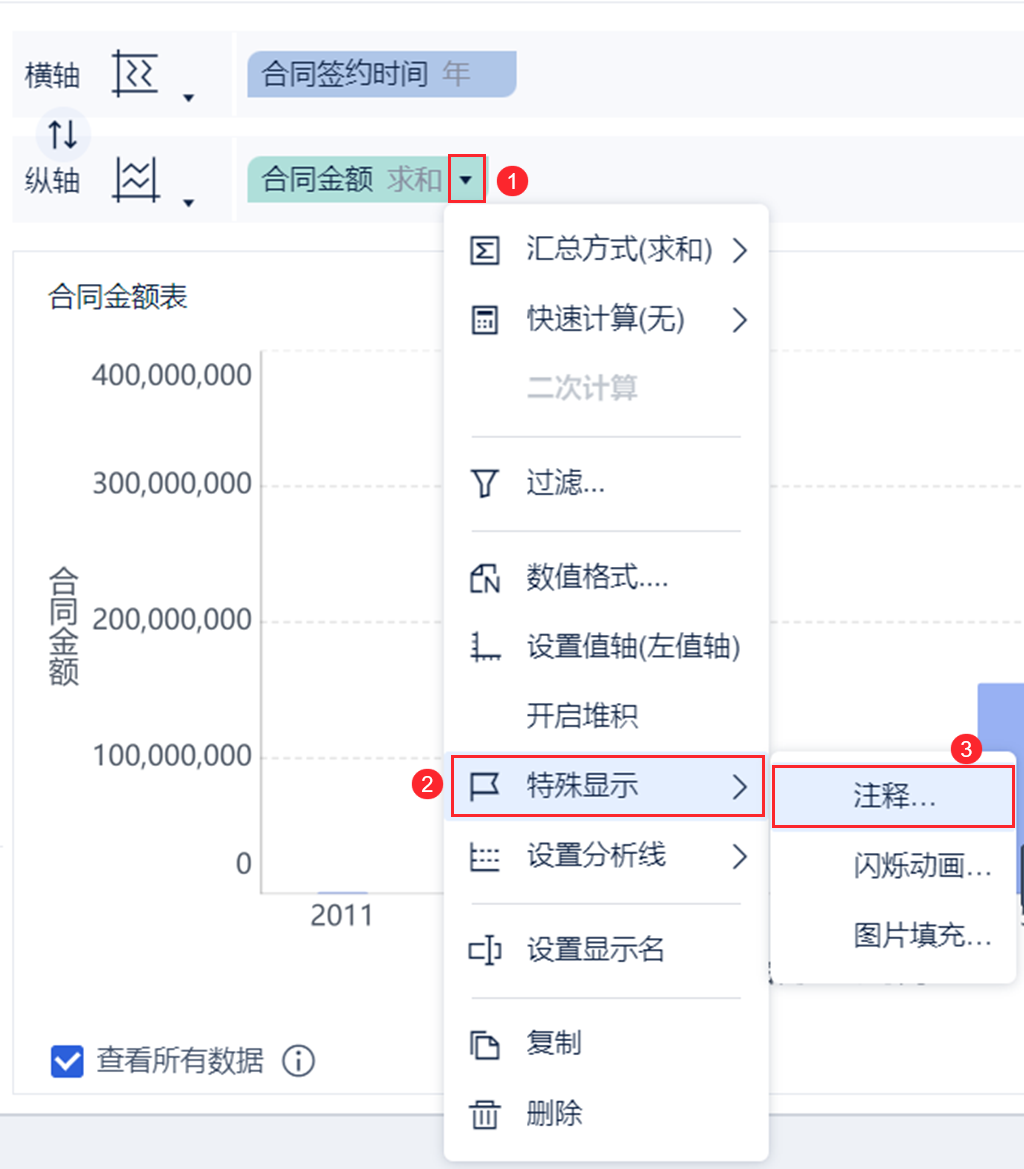Image resolution: width=1024 pixels, height=1169 pixels.
Task: Choose 图片填充... in the submenu
Action: [x=893, y=936]
